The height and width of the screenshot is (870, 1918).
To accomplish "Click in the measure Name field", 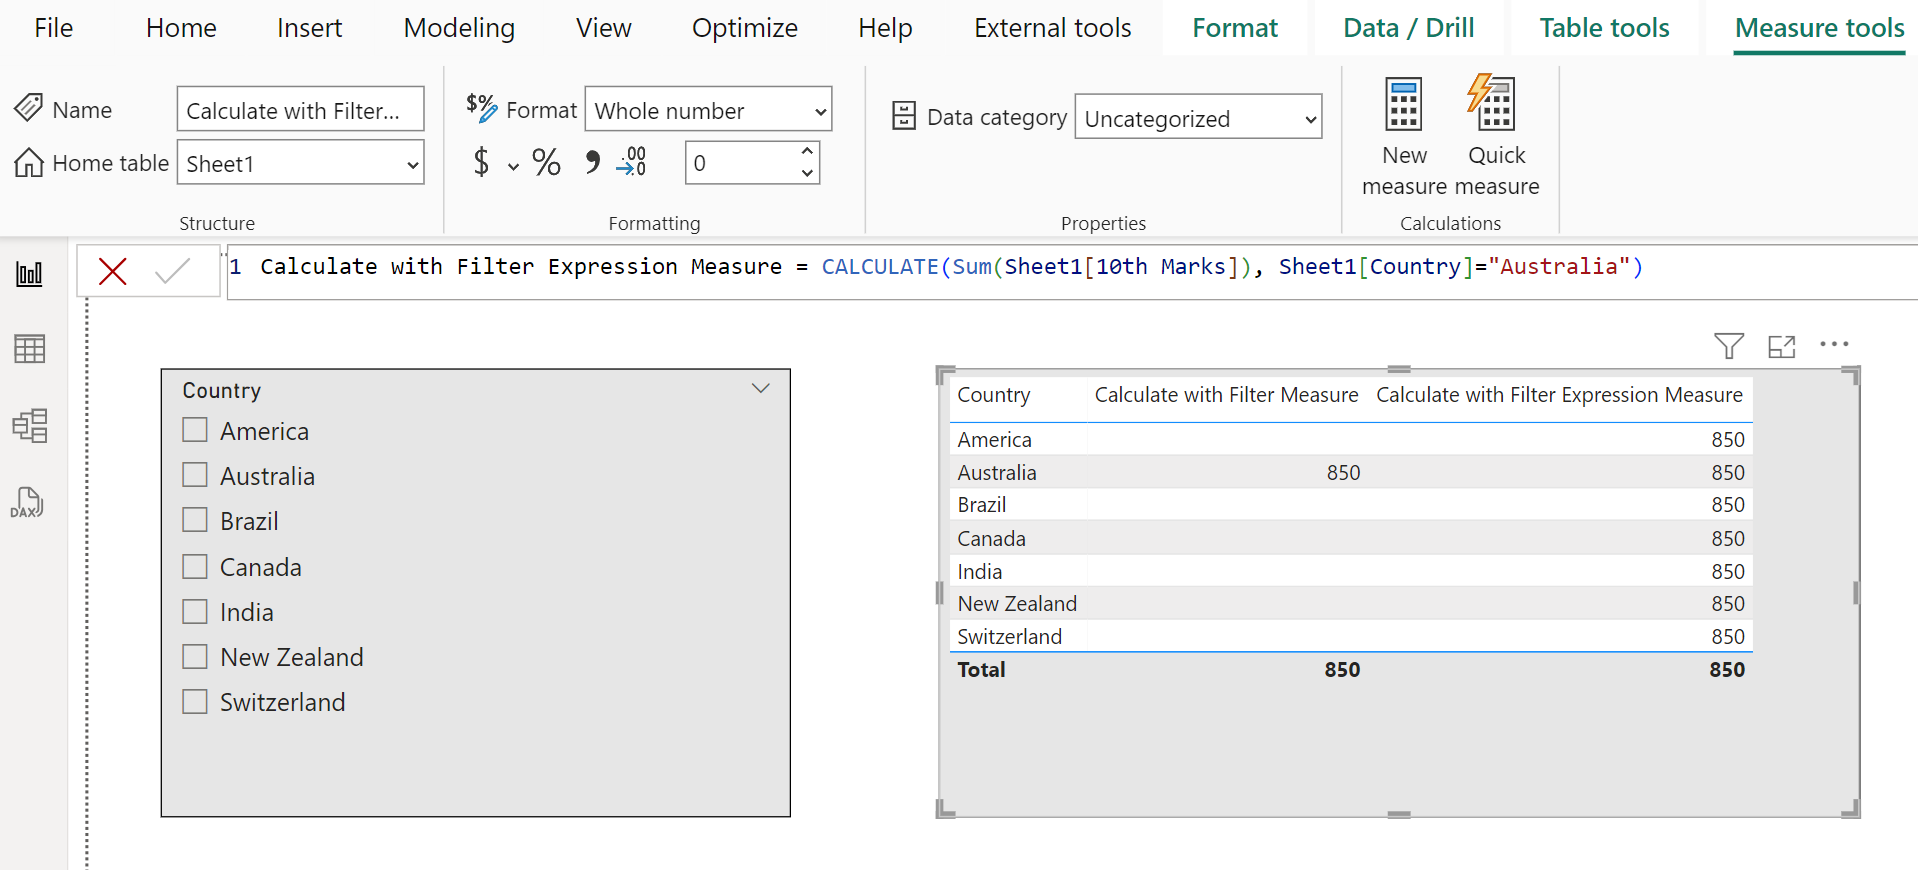I will point(300,110).
